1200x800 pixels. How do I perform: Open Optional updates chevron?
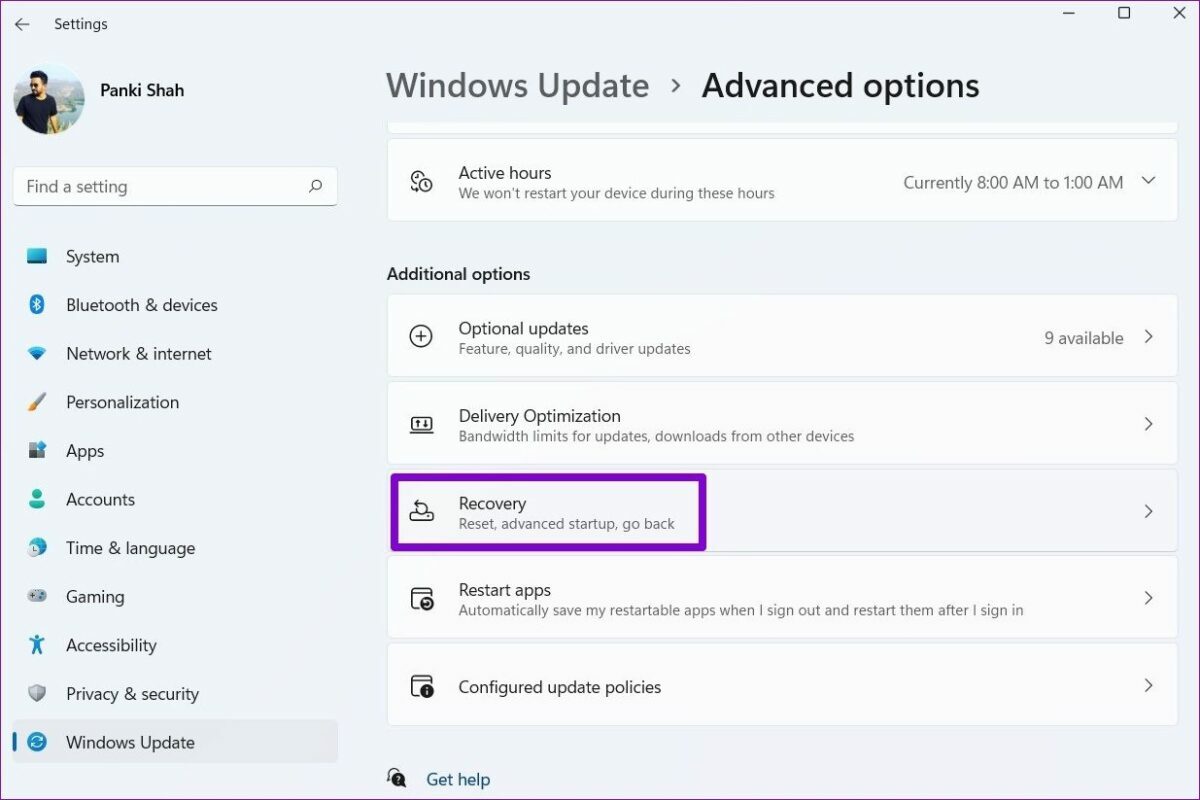click(1148, 337)
